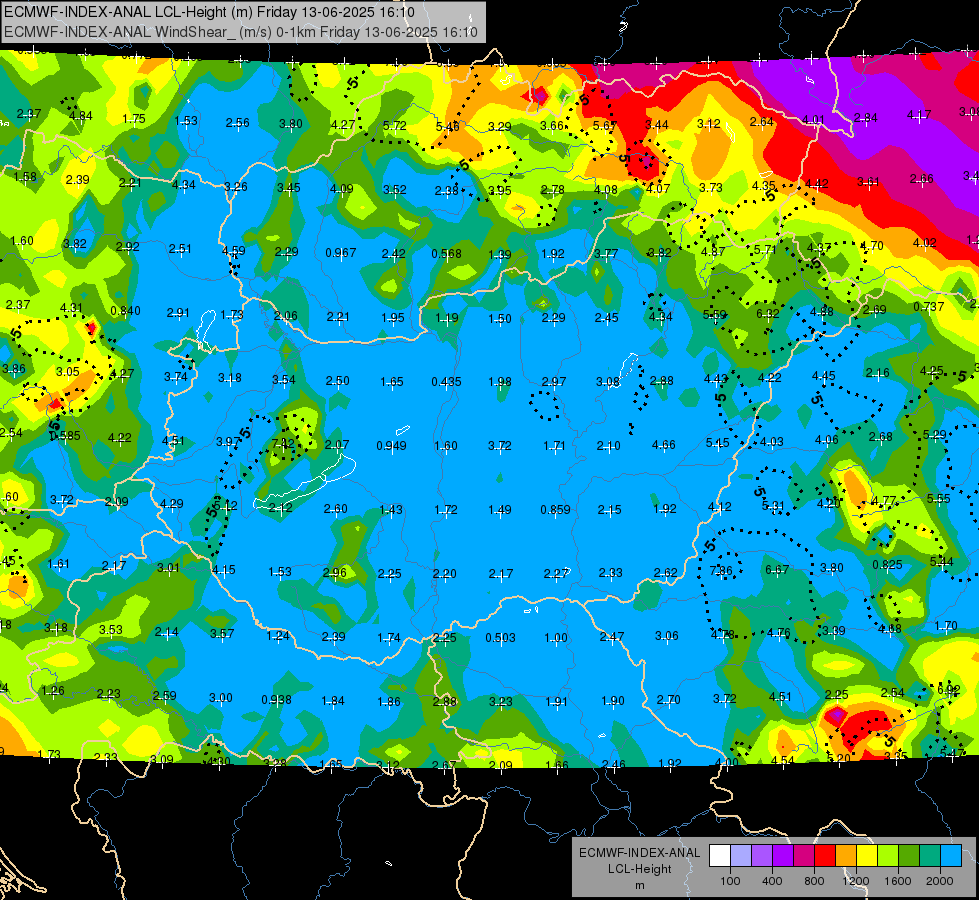Click the legend label 400
This screenshot has width=979, height=900.
pyautogui.click(x=772, y=881)
